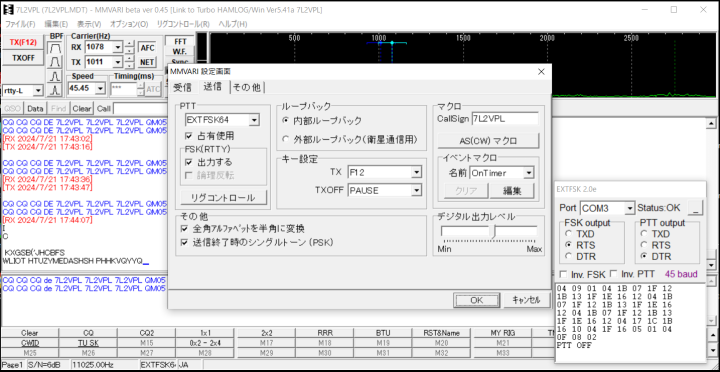Switch to the 受信 tab
This screenshot has height=372, width=720.
click(x=183, y=87)
